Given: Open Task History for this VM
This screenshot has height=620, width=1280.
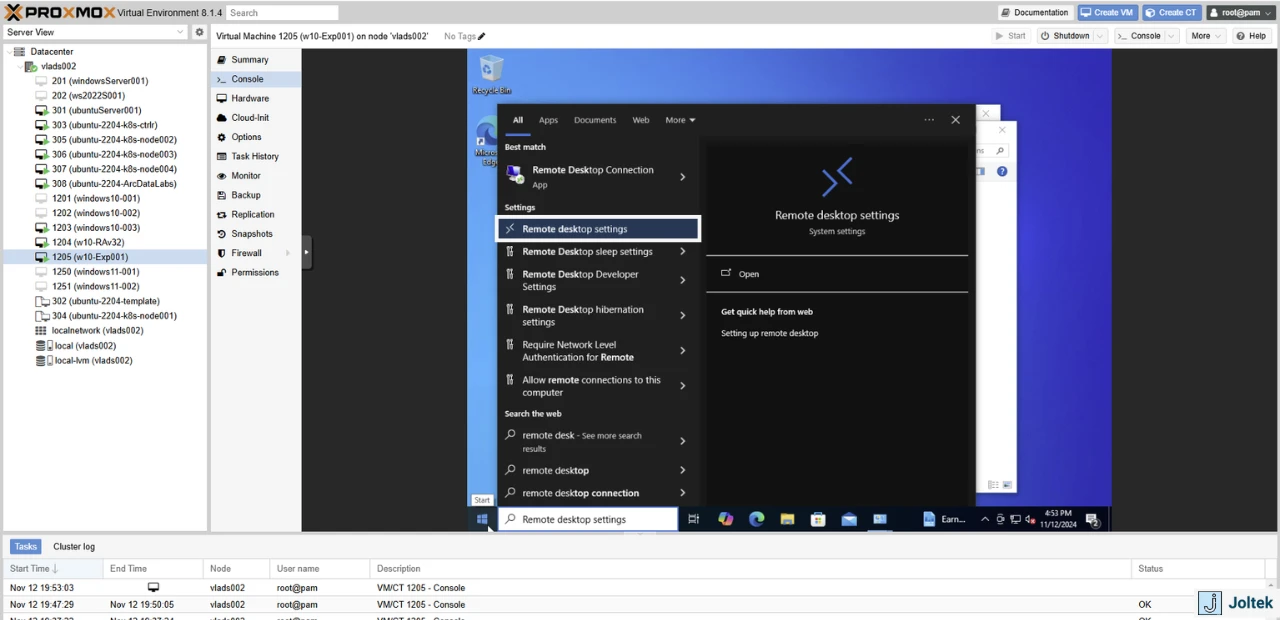Looking at the screenshot, I should pyautogui.click(x=255, y=156).
